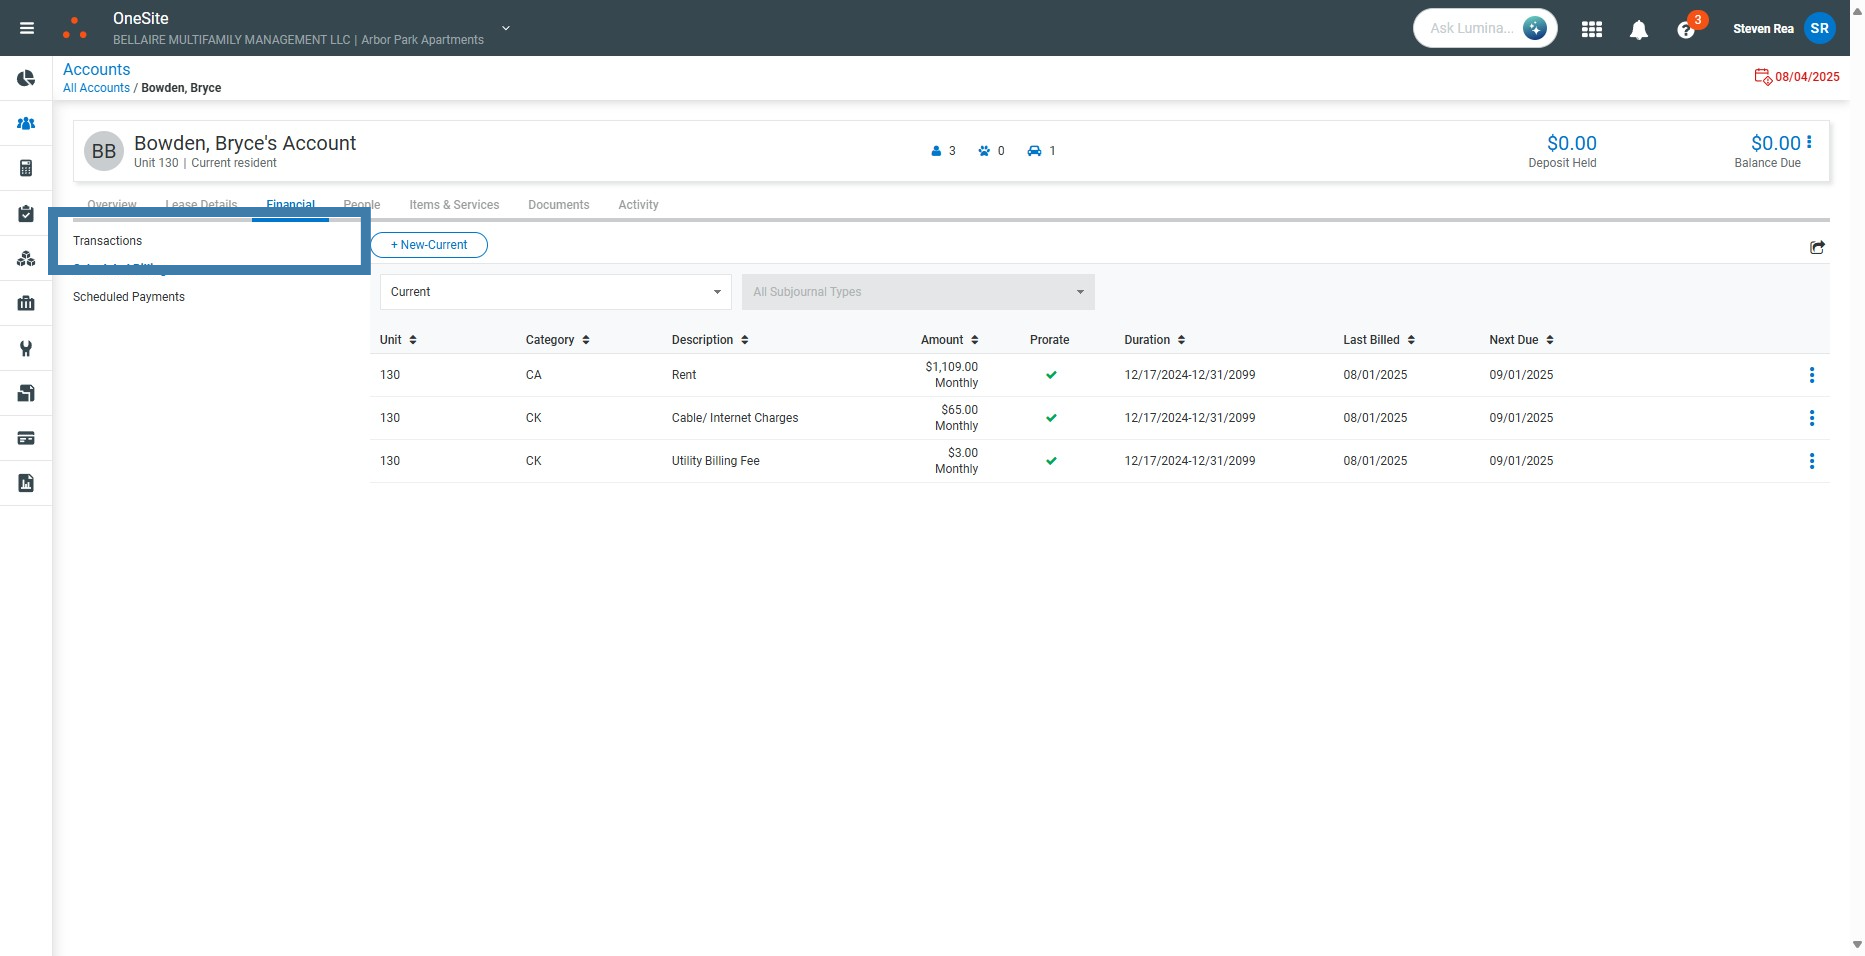This screenshot has width=1865, height=956.
Task: Click the 'Utility Billing Fee' description cell
Action: (x=716, y=461)
